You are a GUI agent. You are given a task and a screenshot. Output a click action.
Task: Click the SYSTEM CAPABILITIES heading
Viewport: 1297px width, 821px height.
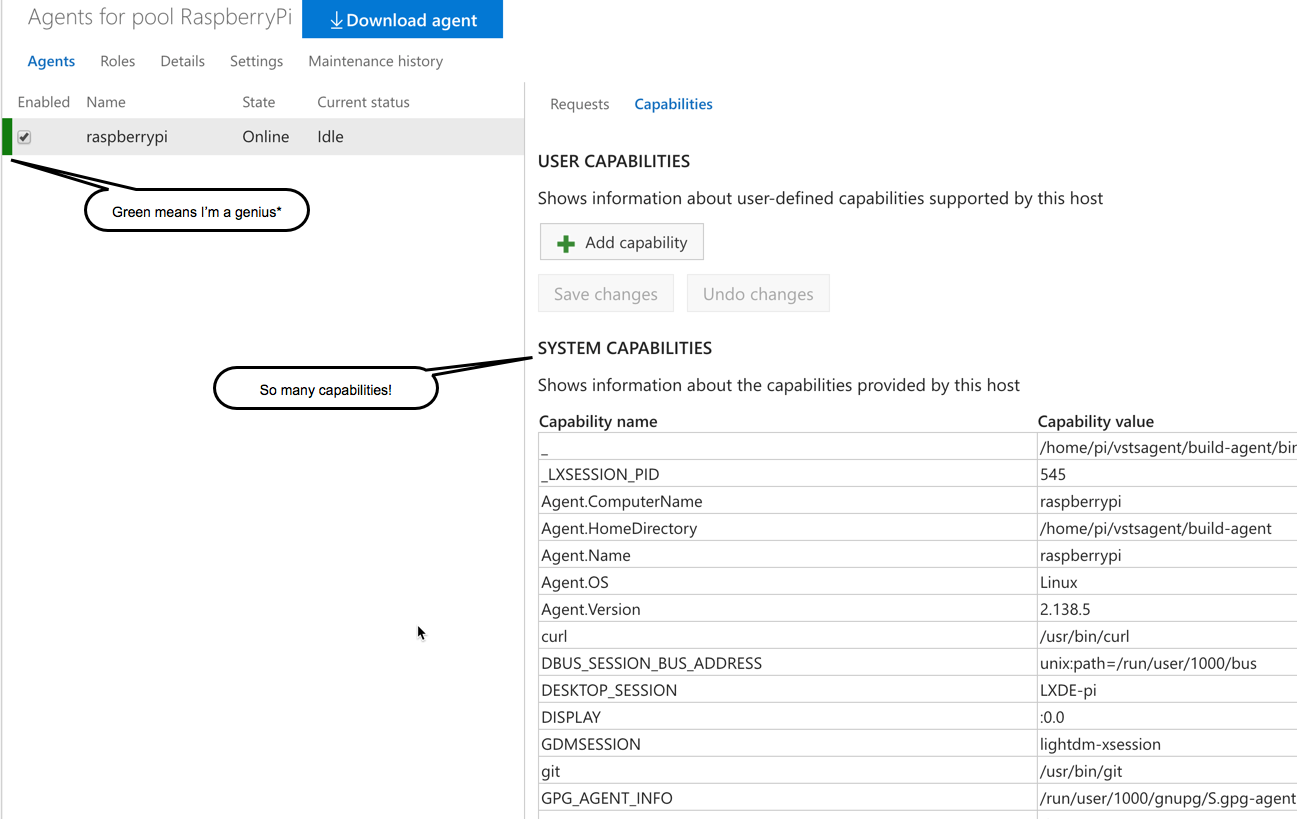click(625, 348)
